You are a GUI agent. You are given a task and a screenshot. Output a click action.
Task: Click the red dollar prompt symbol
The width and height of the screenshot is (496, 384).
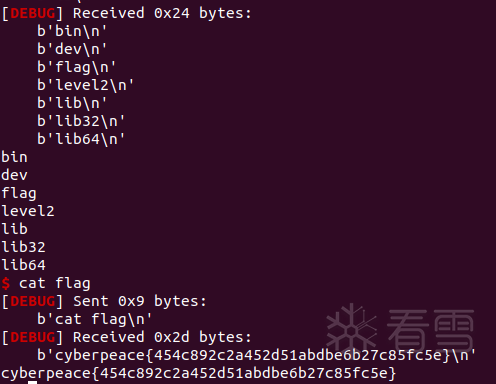coord(6,283)
